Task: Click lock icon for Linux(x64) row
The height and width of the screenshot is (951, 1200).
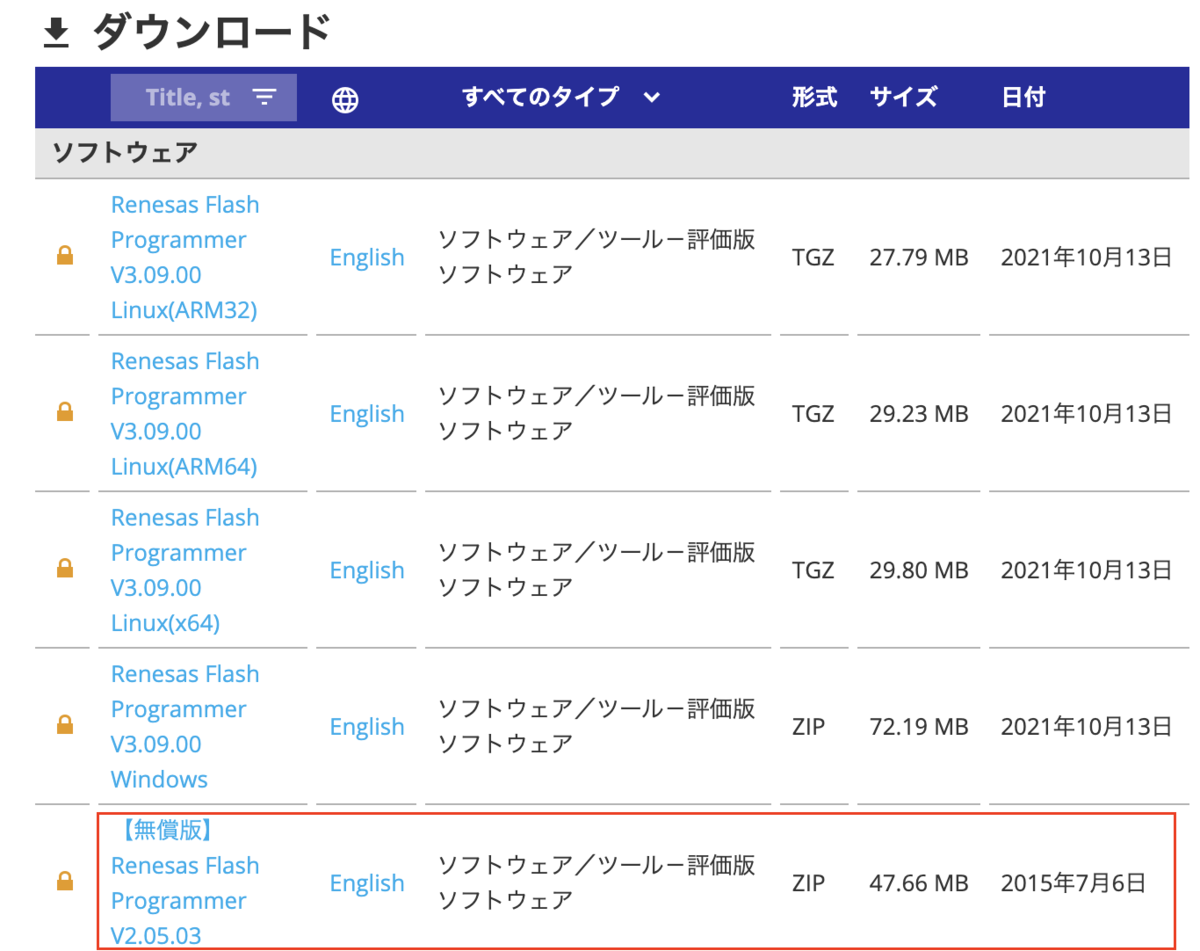Action: pos(65,570)
